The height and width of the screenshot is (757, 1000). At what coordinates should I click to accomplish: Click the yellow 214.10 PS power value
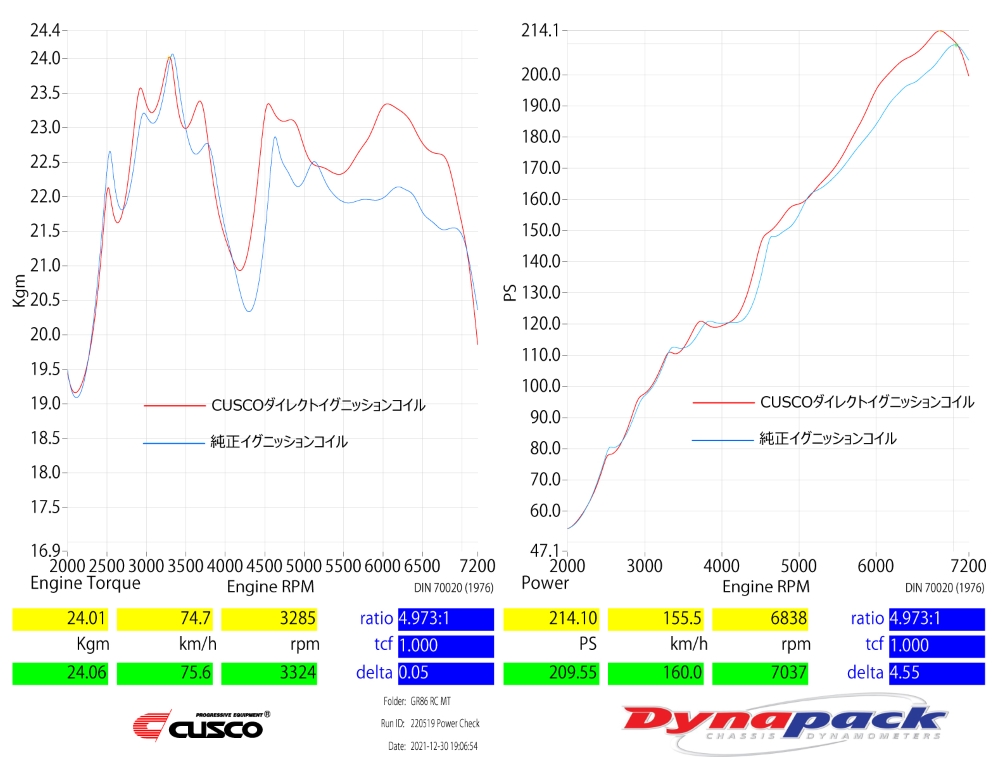pyautogui.click(x=552, y=619)
